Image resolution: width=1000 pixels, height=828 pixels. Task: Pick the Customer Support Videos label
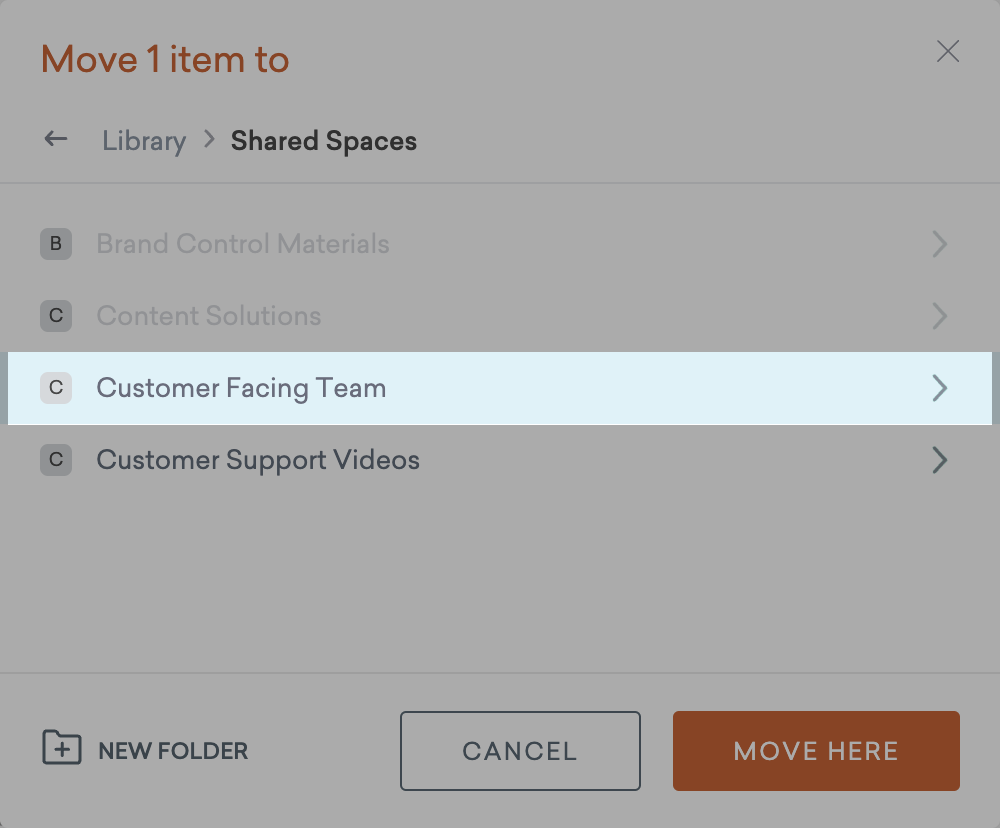point(258,460)
